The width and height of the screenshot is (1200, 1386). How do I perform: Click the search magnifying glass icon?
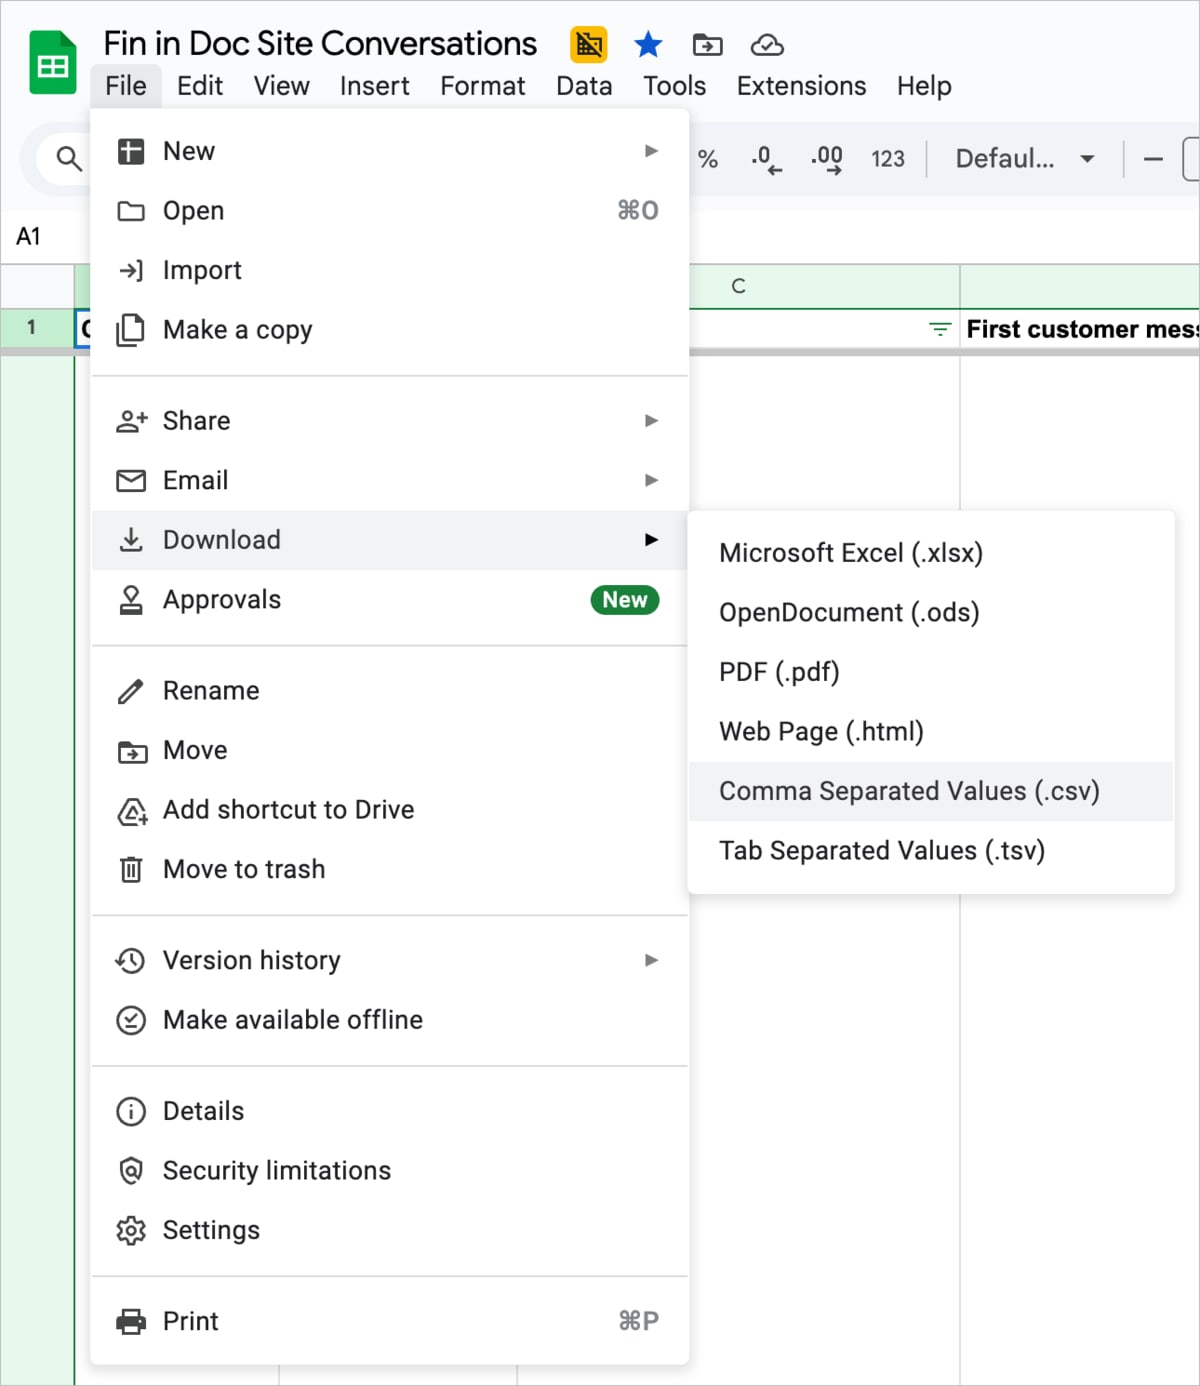pos(67,158)
